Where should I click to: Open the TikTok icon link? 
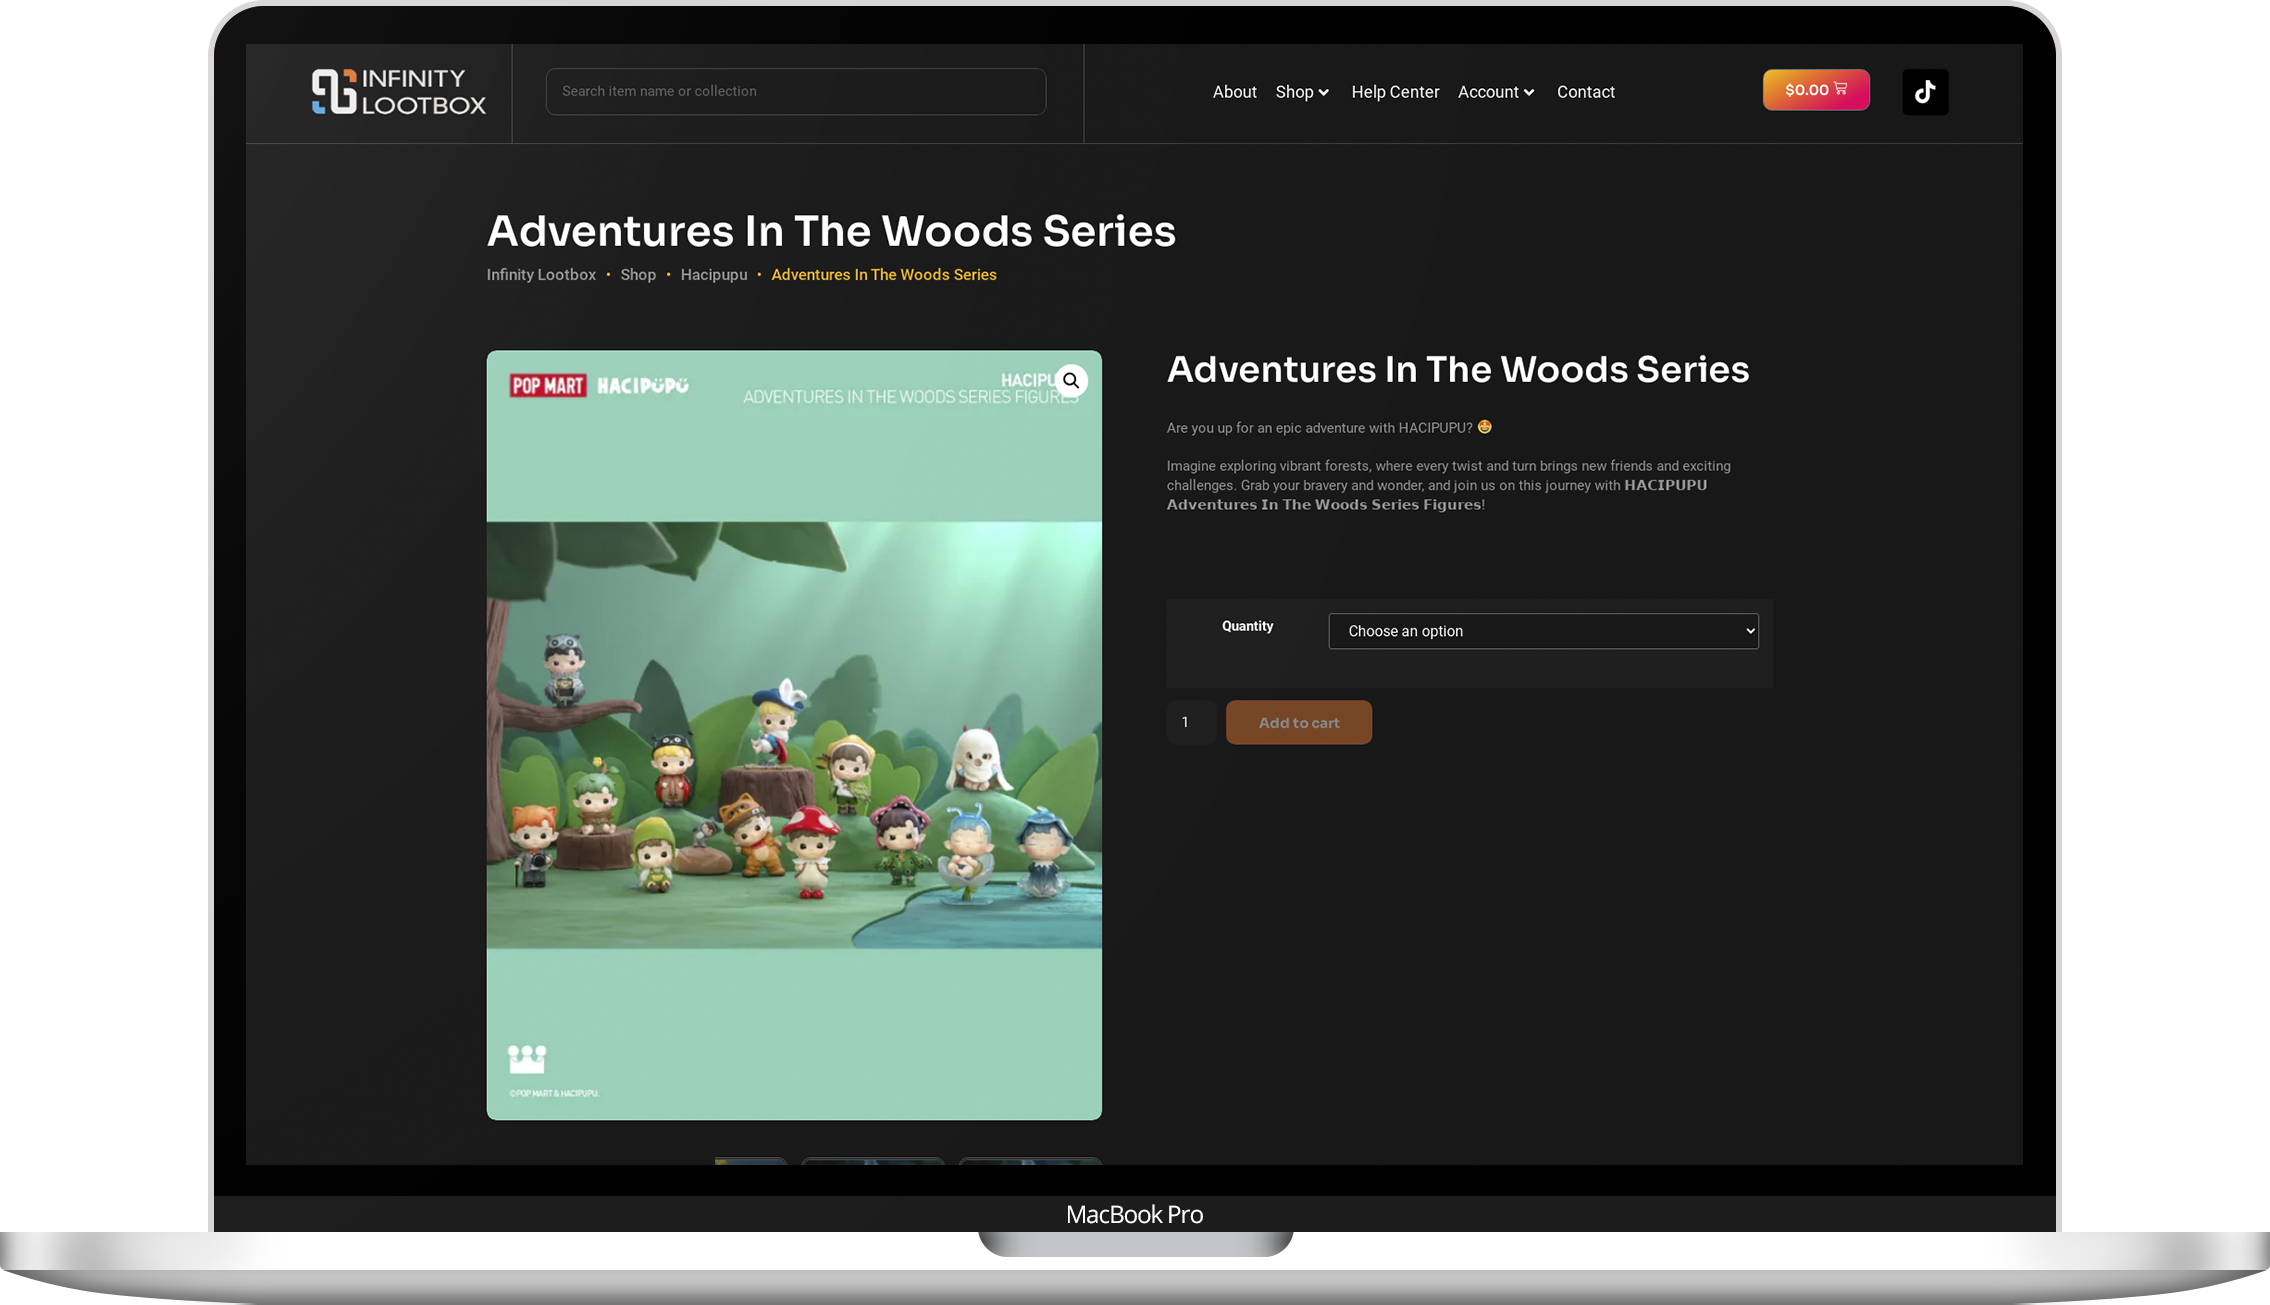[x=1925, y=92]
